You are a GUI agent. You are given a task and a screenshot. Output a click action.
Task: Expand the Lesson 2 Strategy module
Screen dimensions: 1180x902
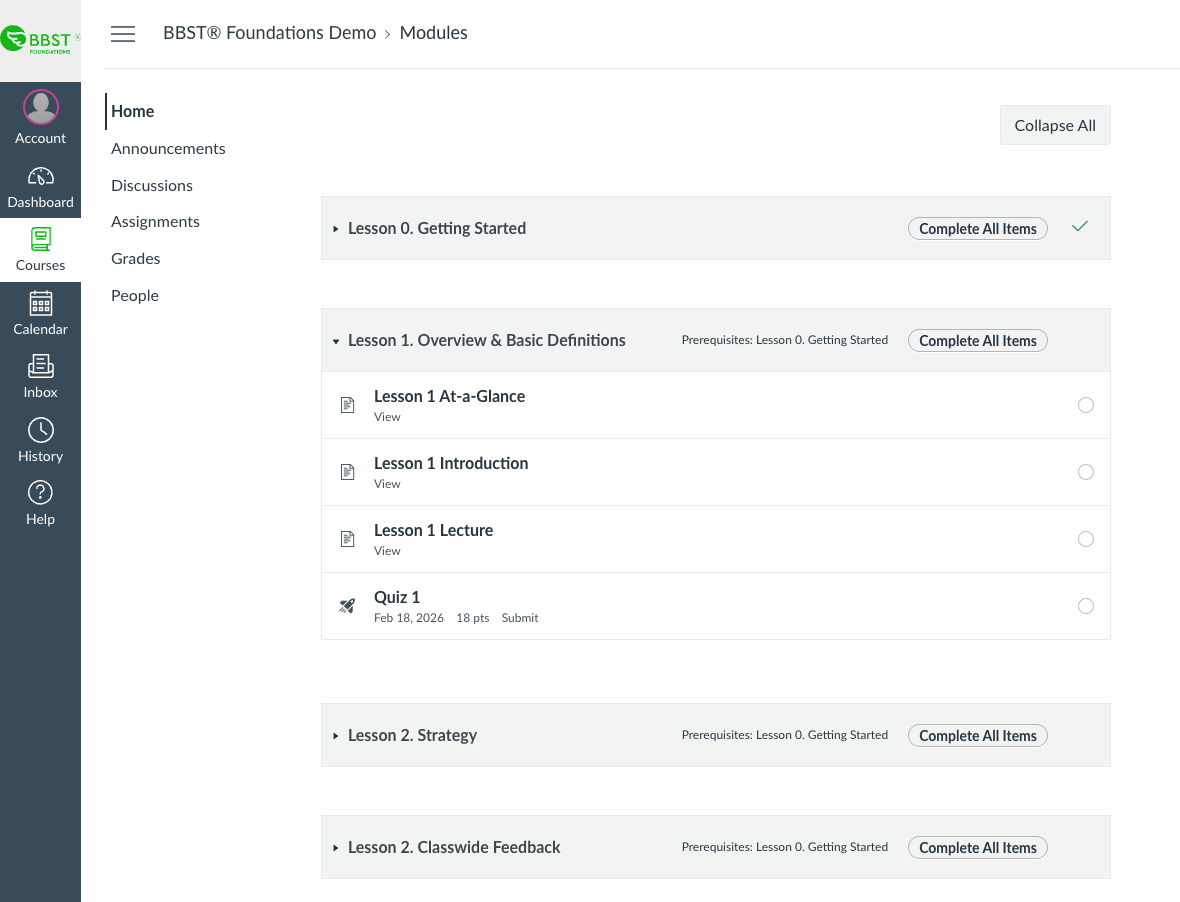(x=337, y=734)
